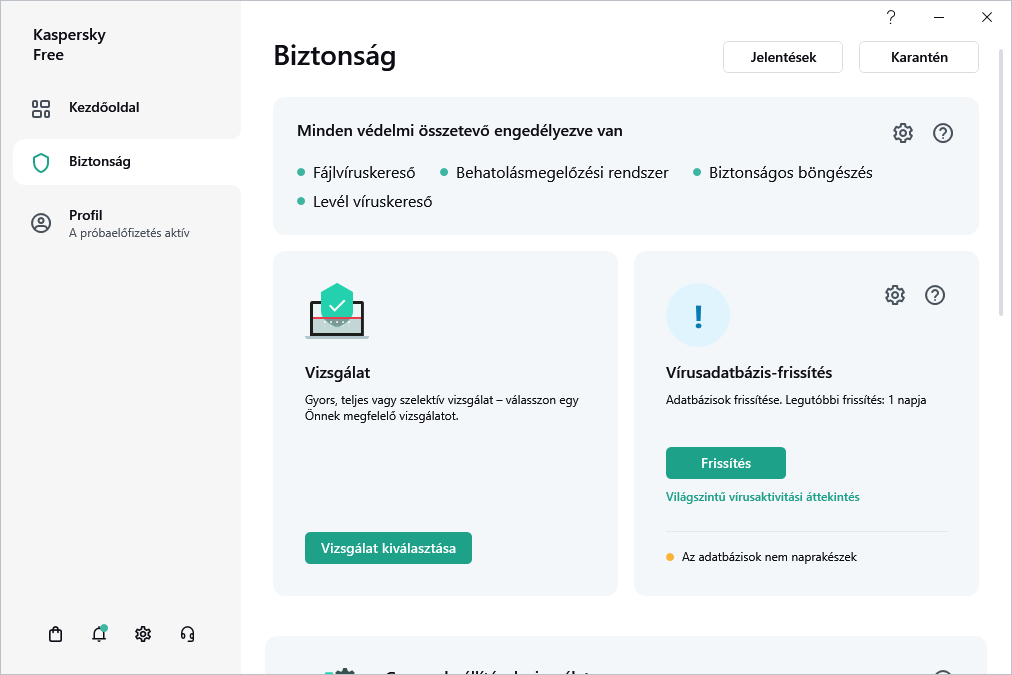The image size is (1012, 675).
Task: Open Világszintű vírusaktivitási áttekintés link
Action: [x=763, y=497]
